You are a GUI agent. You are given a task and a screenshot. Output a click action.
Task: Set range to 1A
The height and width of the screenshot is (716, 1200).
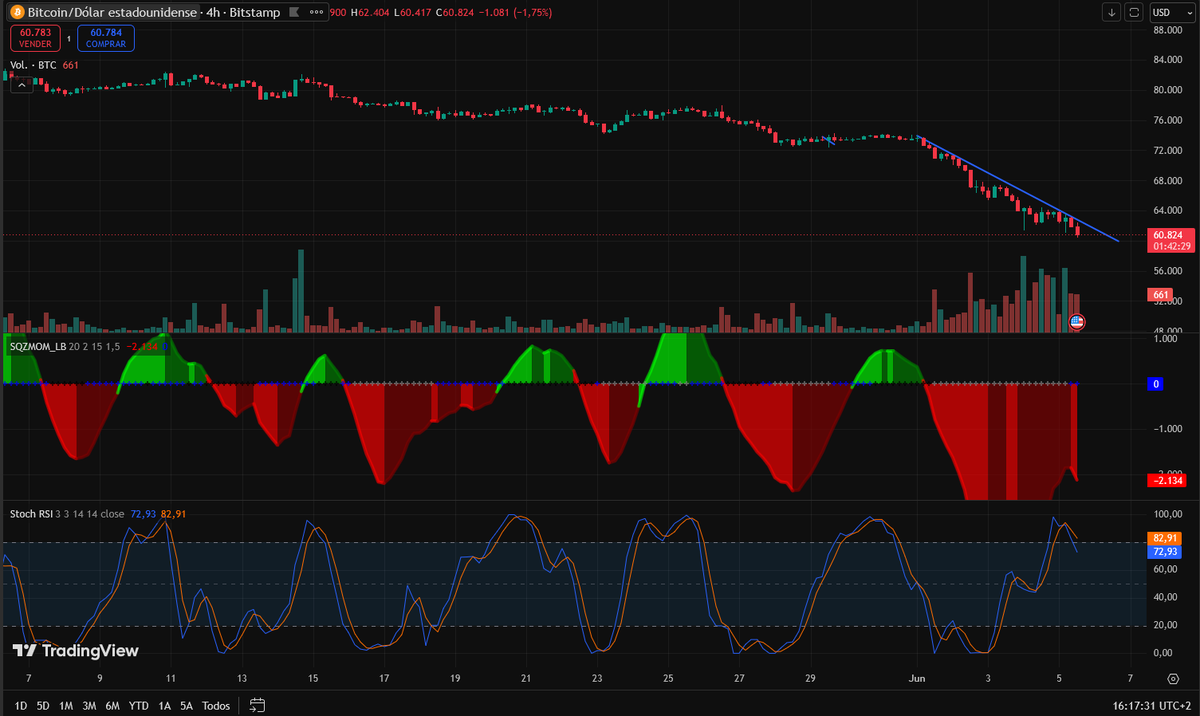pyautogui.click(x=164, y=705)
